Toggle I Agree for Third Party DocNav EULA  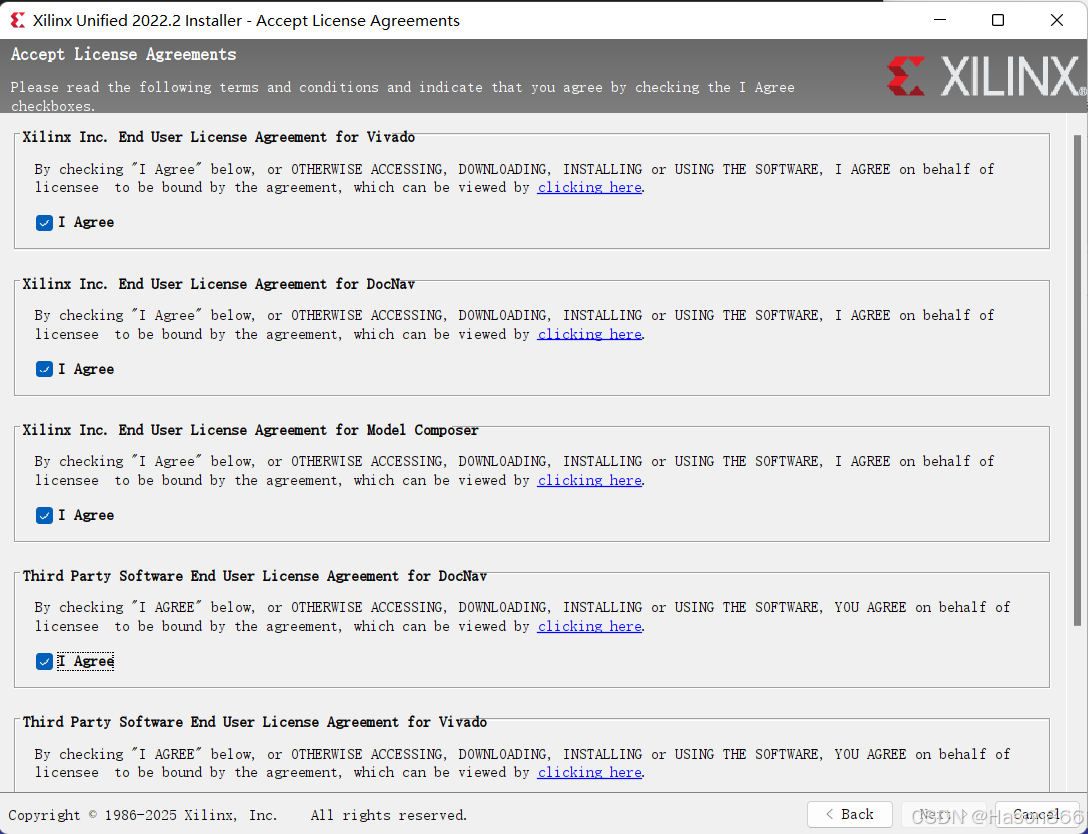point(44,661)
